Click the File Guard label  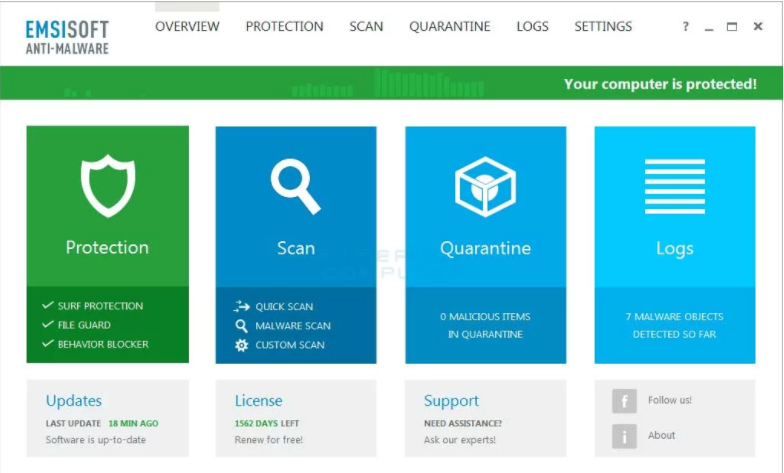[84, 325]
